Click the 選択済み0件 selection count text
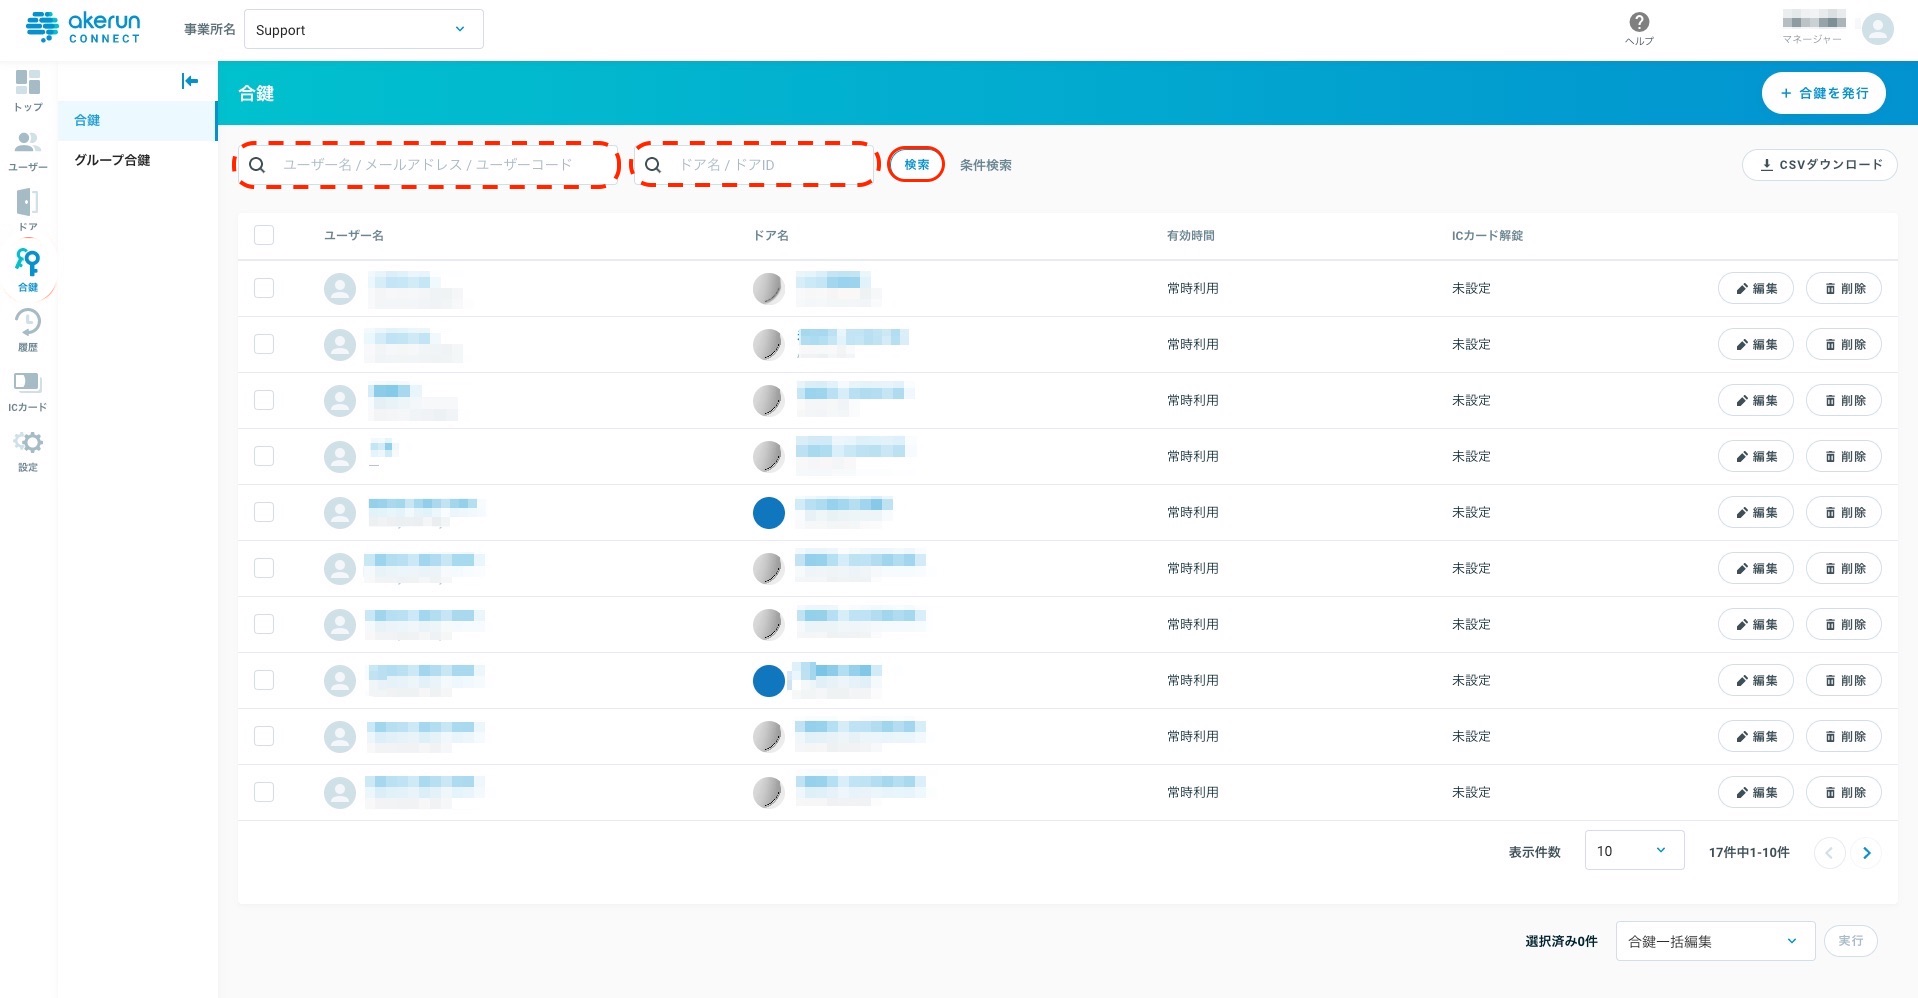 [1561, 941]
